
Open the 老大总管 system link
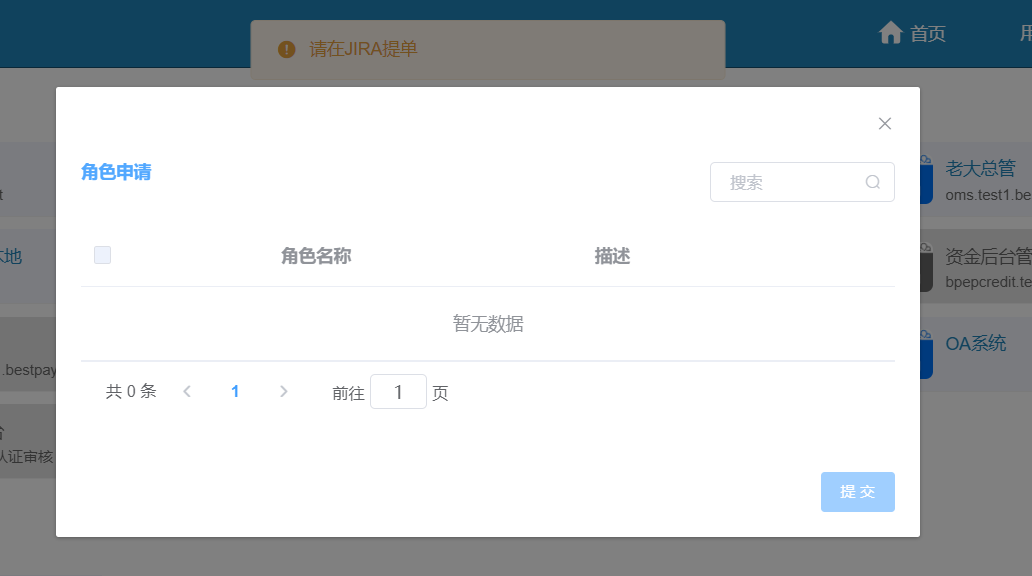coord(979,167)
